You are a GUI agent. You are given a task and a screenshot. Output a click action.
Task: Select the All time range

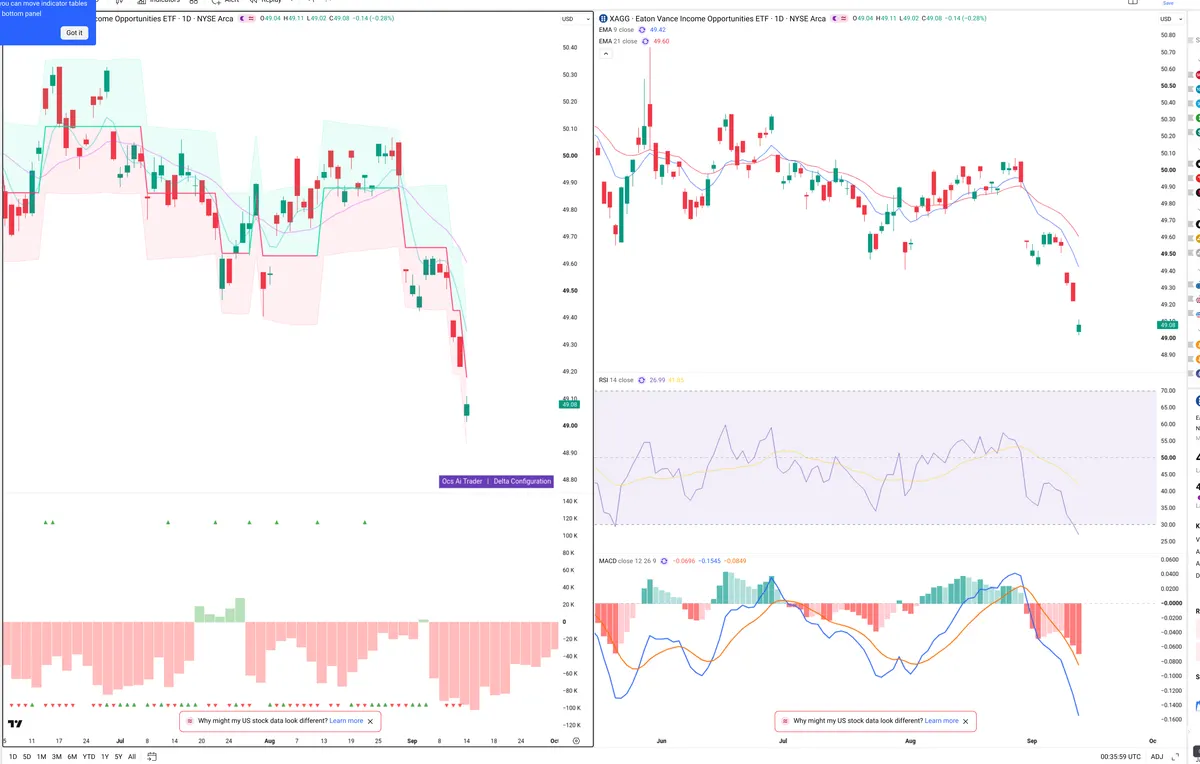pos(132,757)
